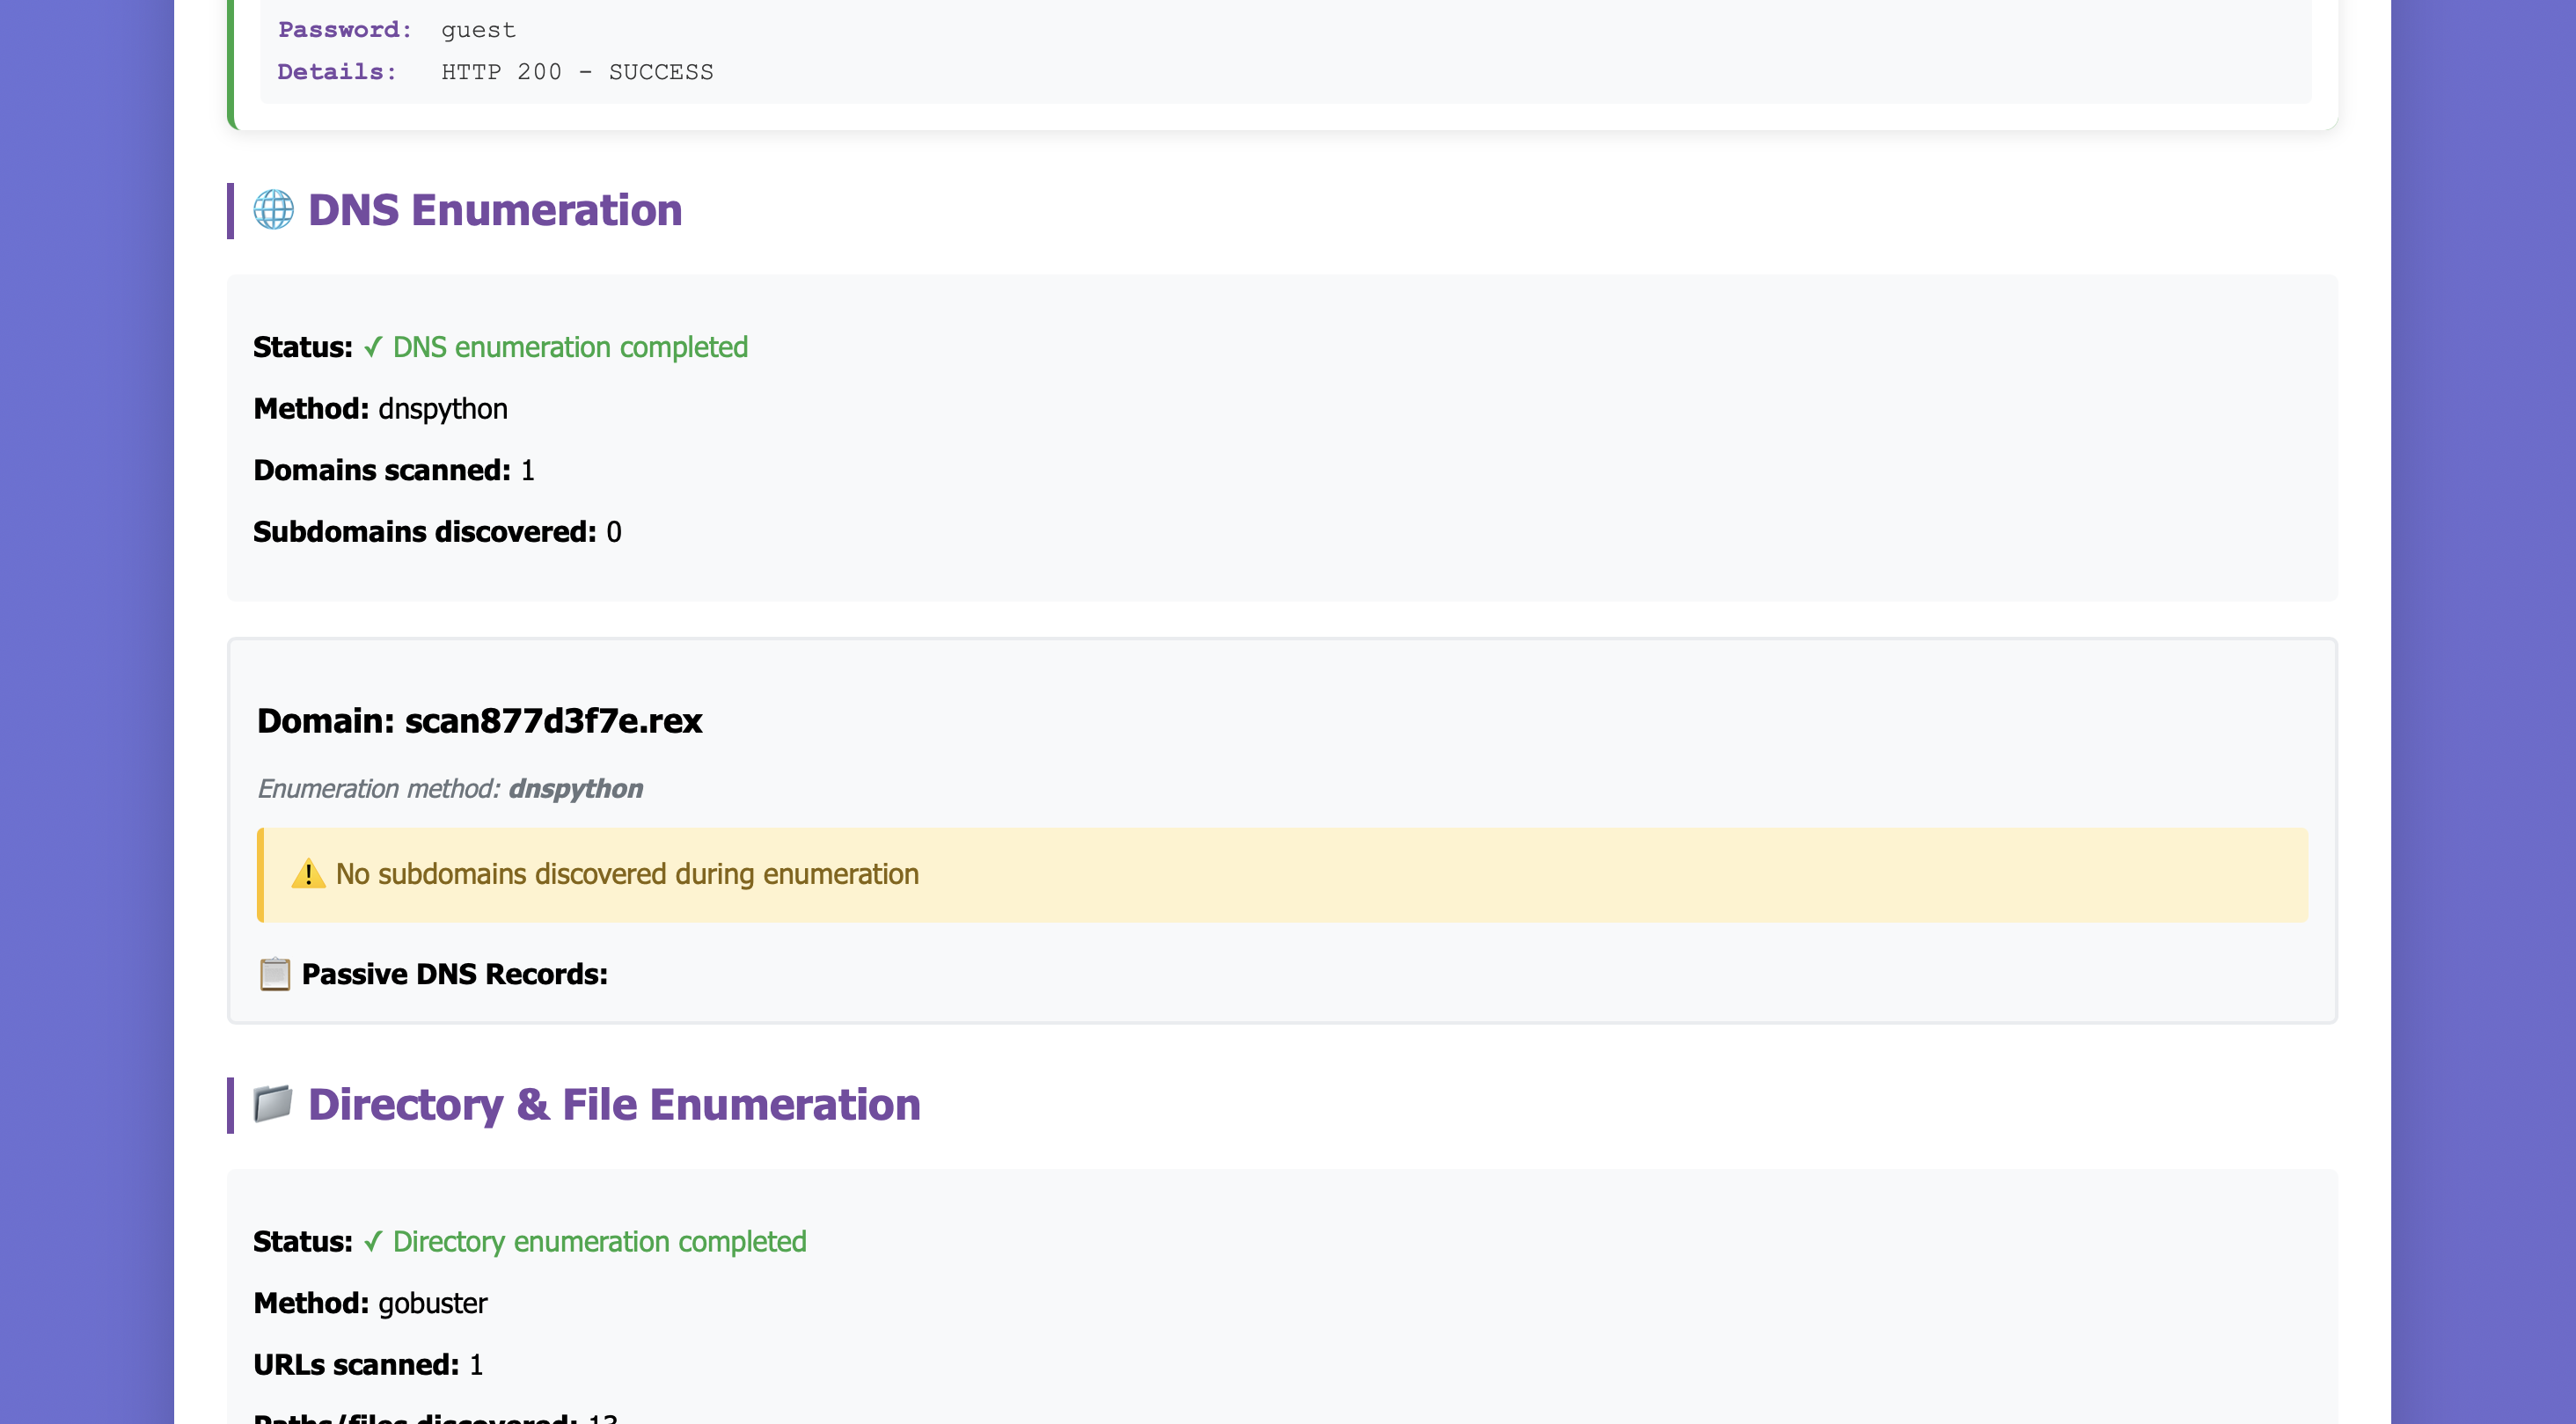Click the dnspython method label
This screenshot has height=1424, width=2576.
(443, 408)
